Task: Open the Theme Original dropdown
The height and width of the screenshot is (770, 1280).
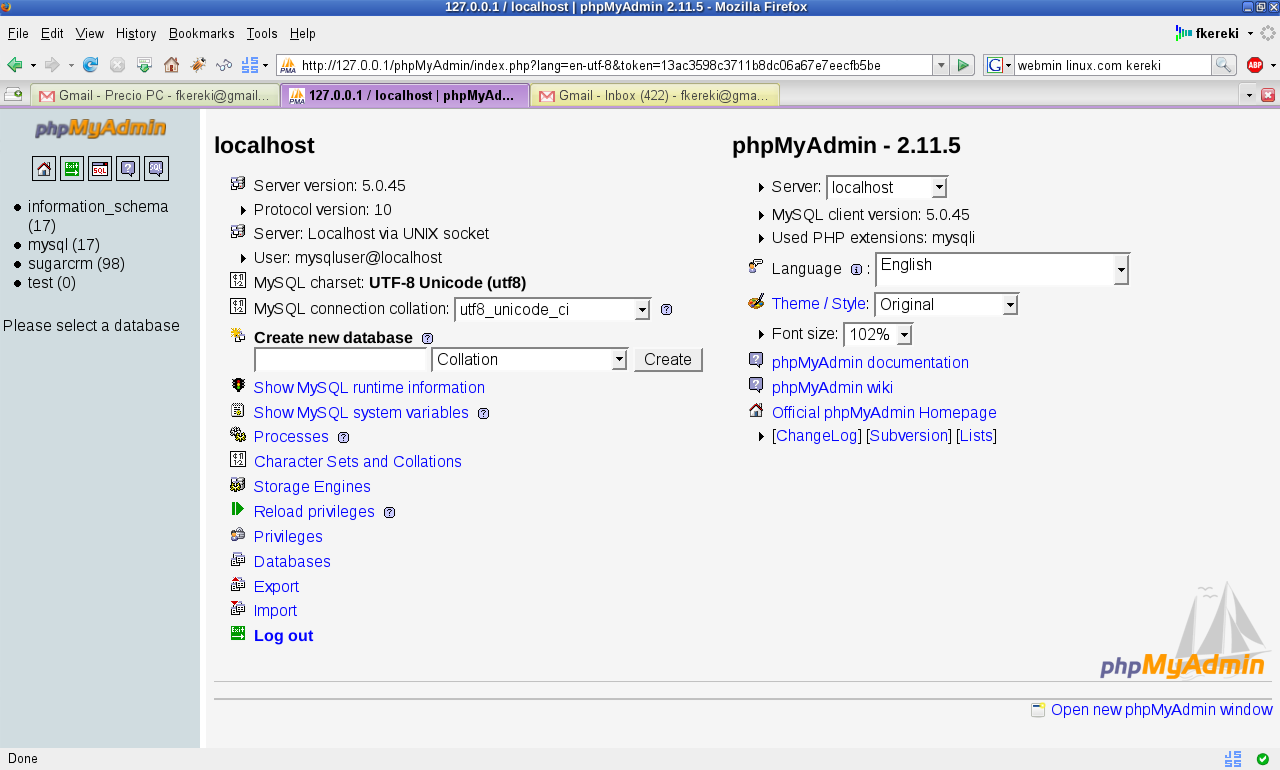Action: [946, 305]
